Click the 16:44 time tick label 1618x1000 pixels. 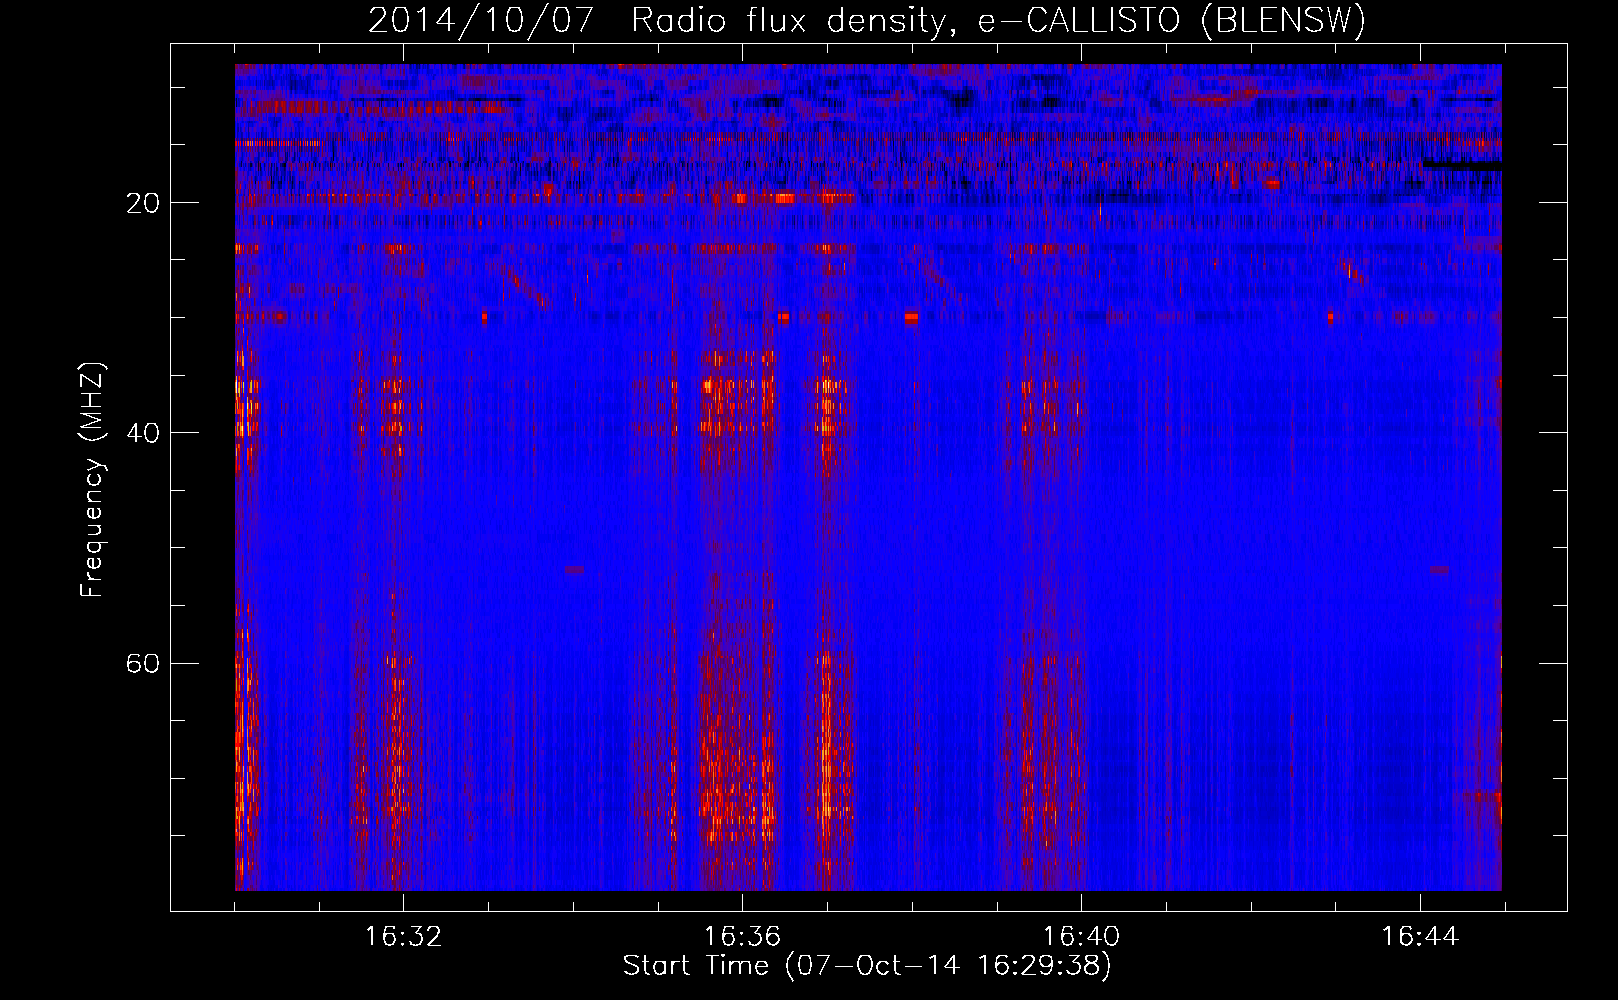coord(1420,937)
